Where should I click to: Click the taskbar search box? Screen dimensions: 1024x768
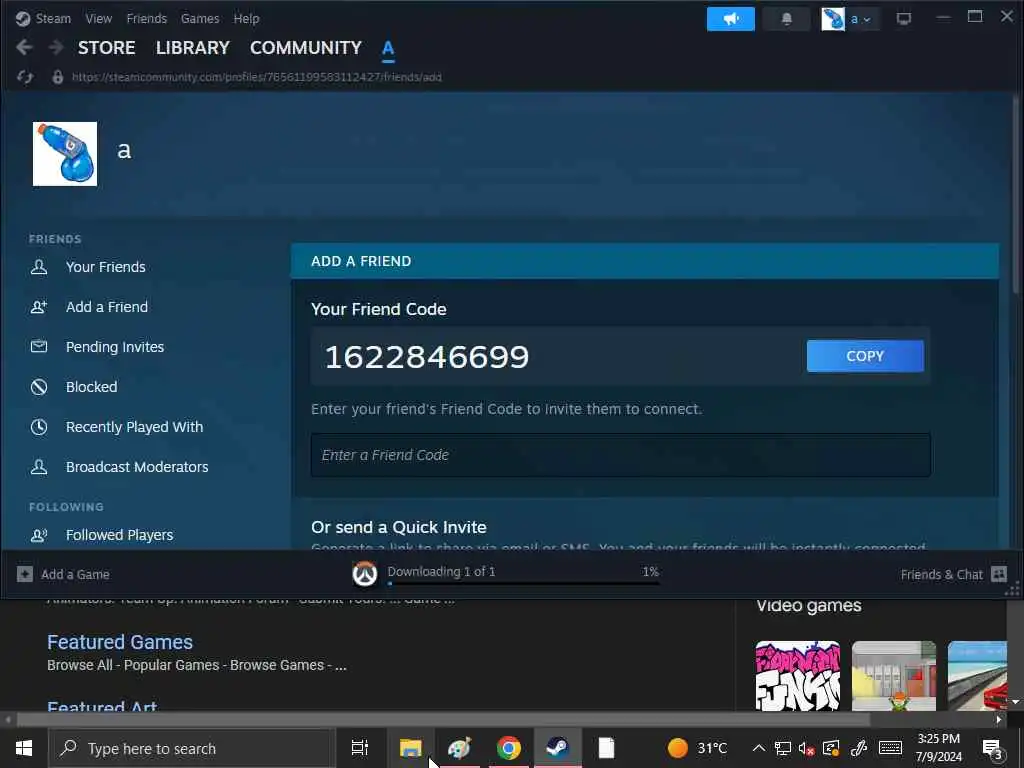point(191,748)
